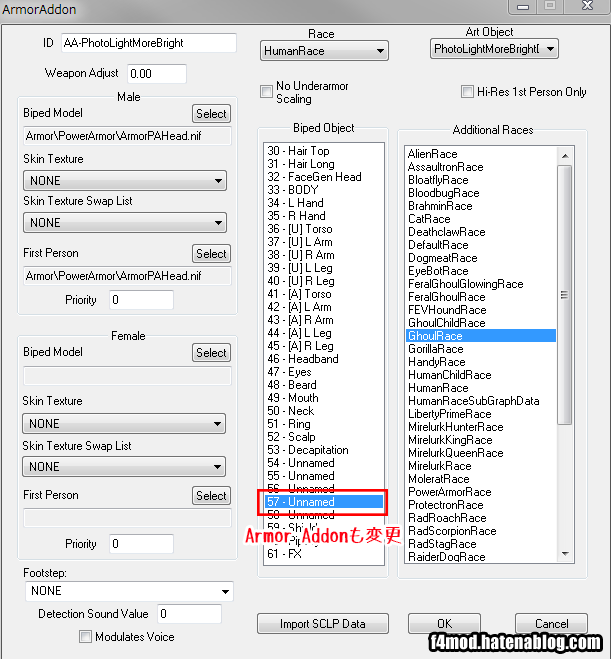Click Select button for Male First Person
Viewport: 611px width, 659px height.
pos(211,254)
